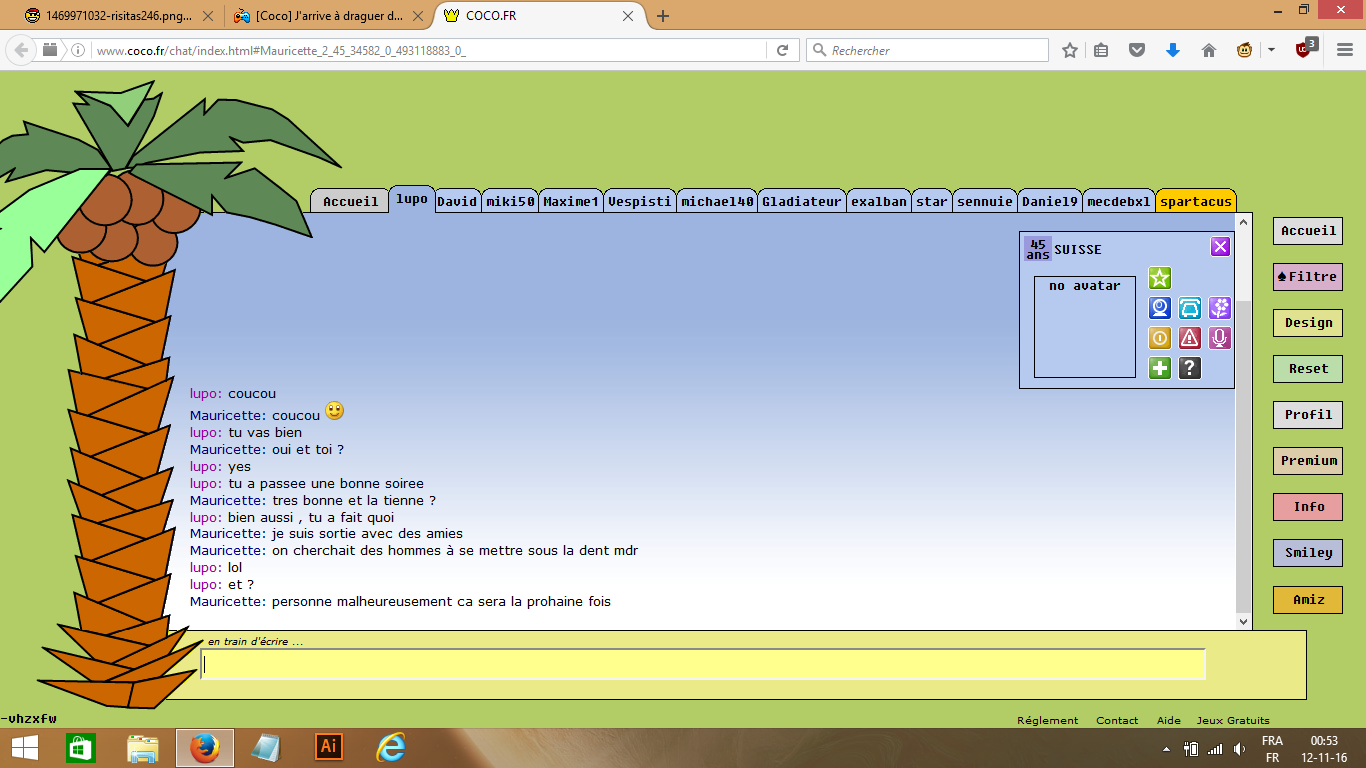The width and height of the screenshot is (1366, 768).
Task: Click the Greasemonkey monkey icon
Action: 1244,50
